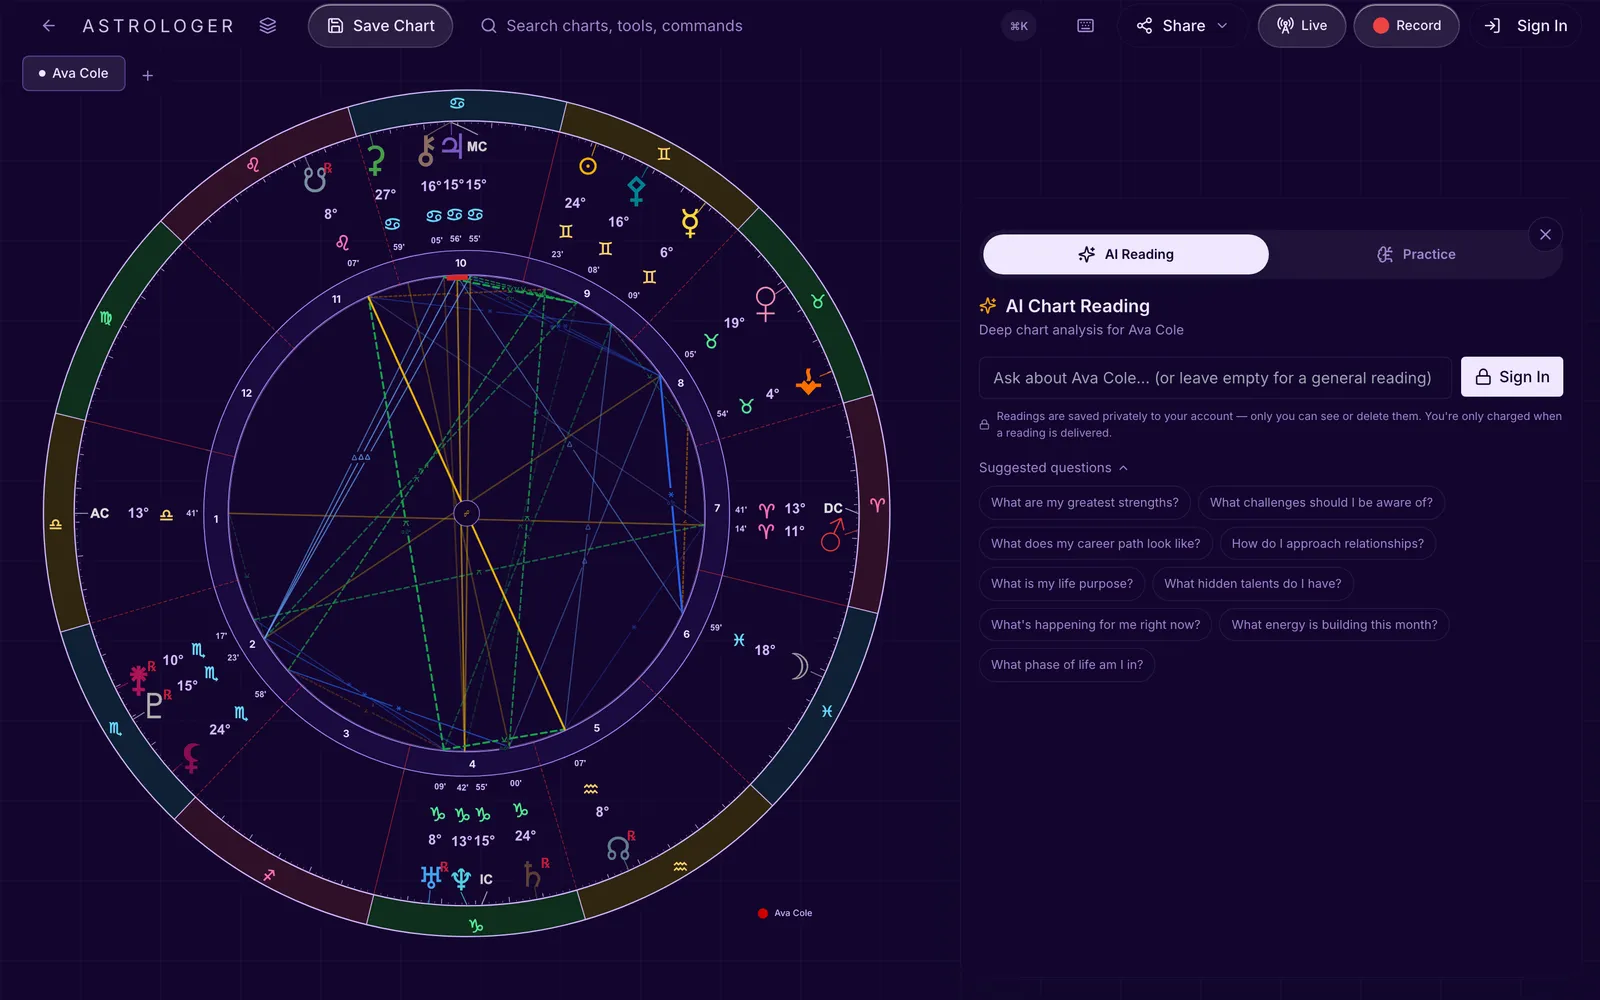Ask 'What energy is building this month?'
Image resolution: width=1600 pixels, height=1000 pixels.
pyautogui.click(x=1334, y=625)
